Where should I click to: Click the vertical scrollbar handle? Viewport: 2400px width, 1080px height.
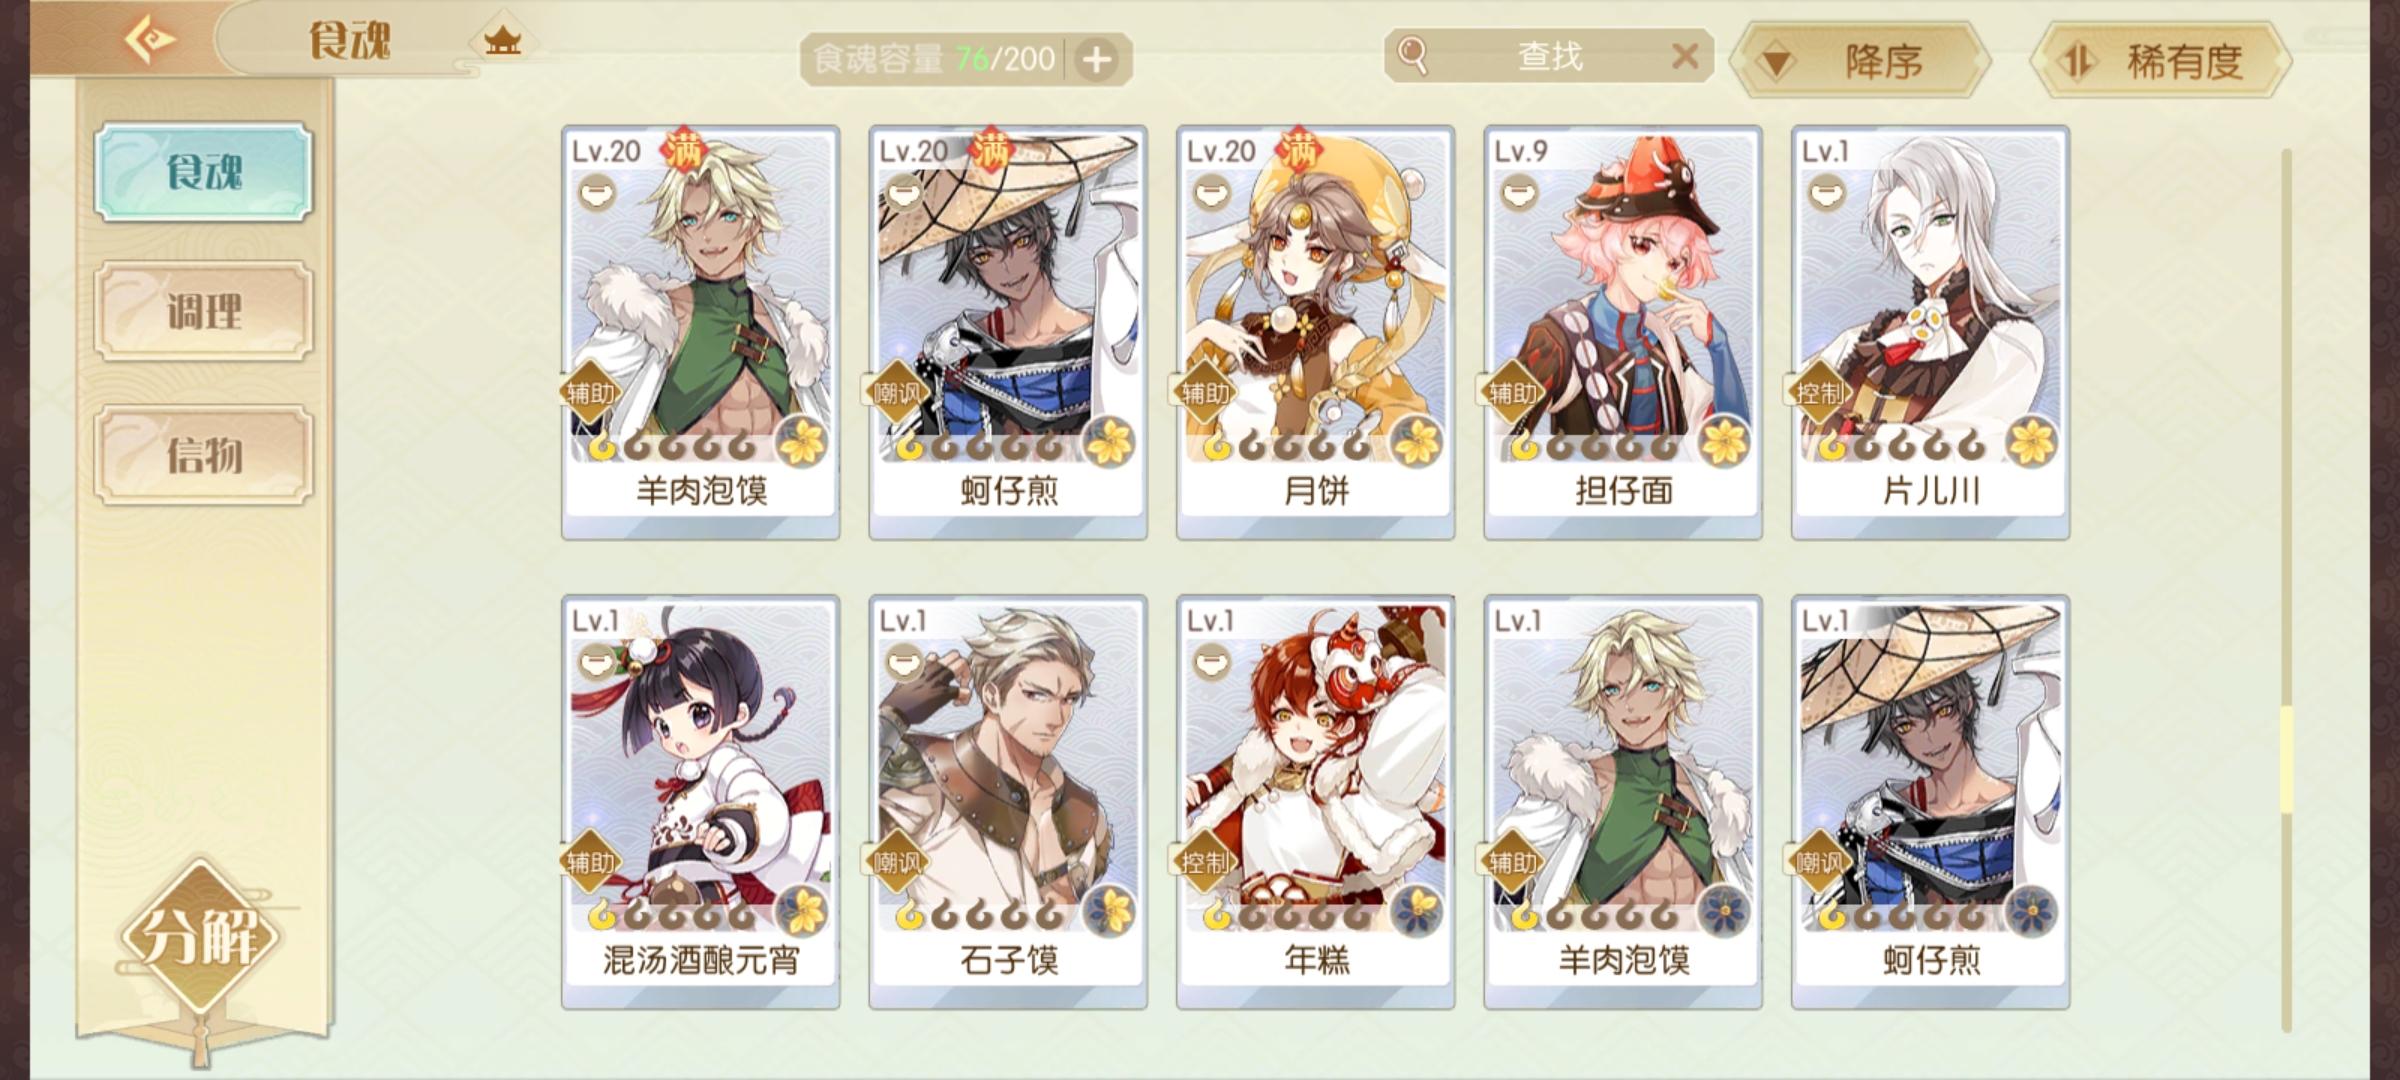pos(2286,760)
